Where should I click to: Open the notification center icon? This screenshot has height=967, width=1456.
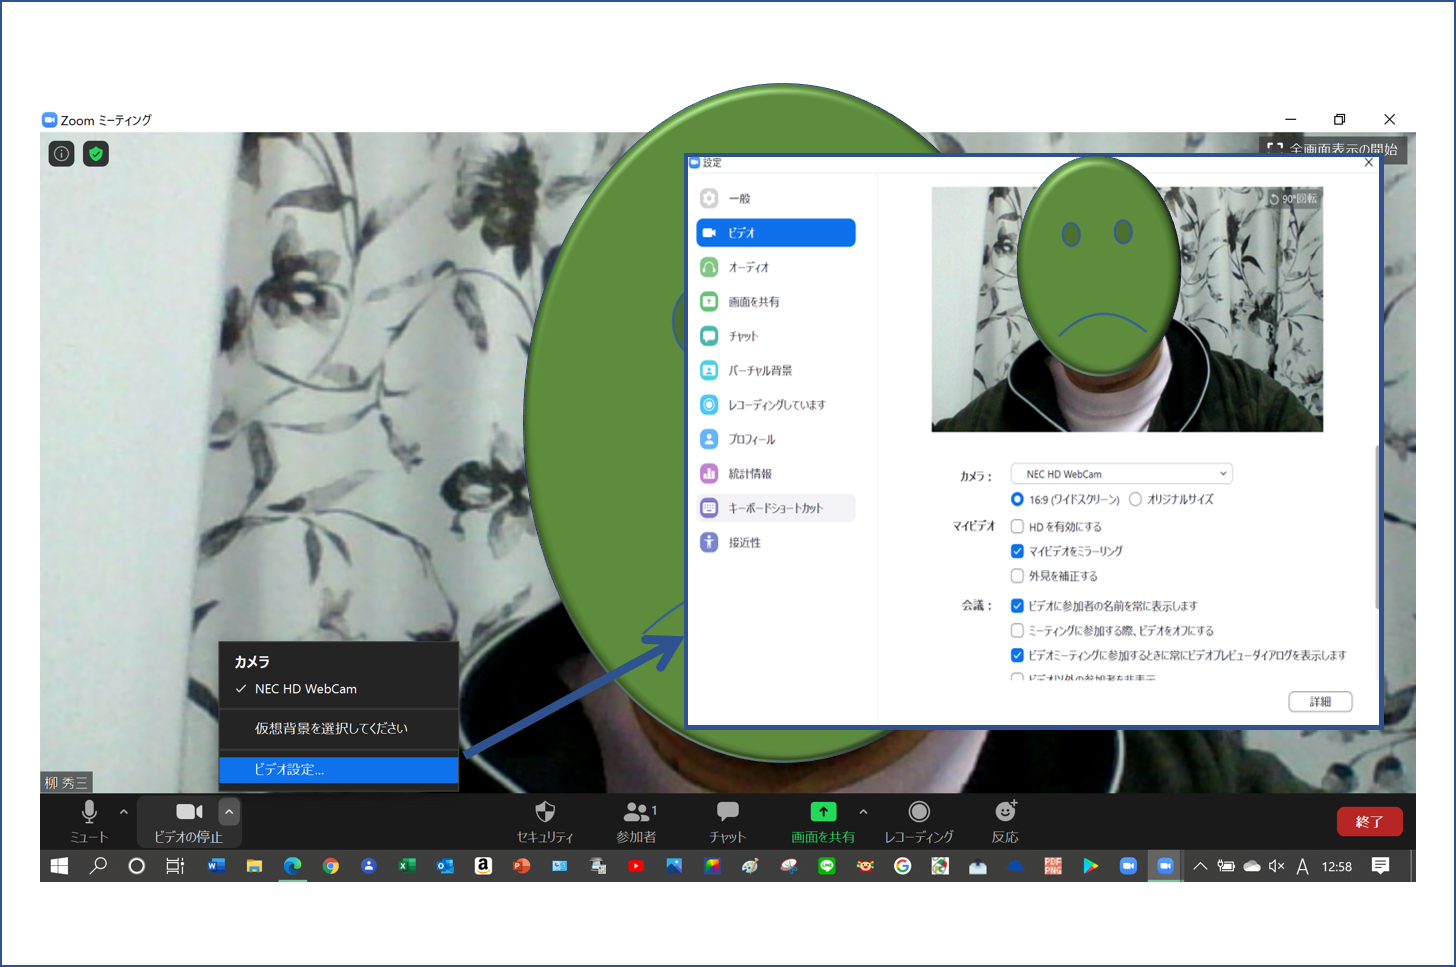pyautogui.click(x=1381, y=866)
